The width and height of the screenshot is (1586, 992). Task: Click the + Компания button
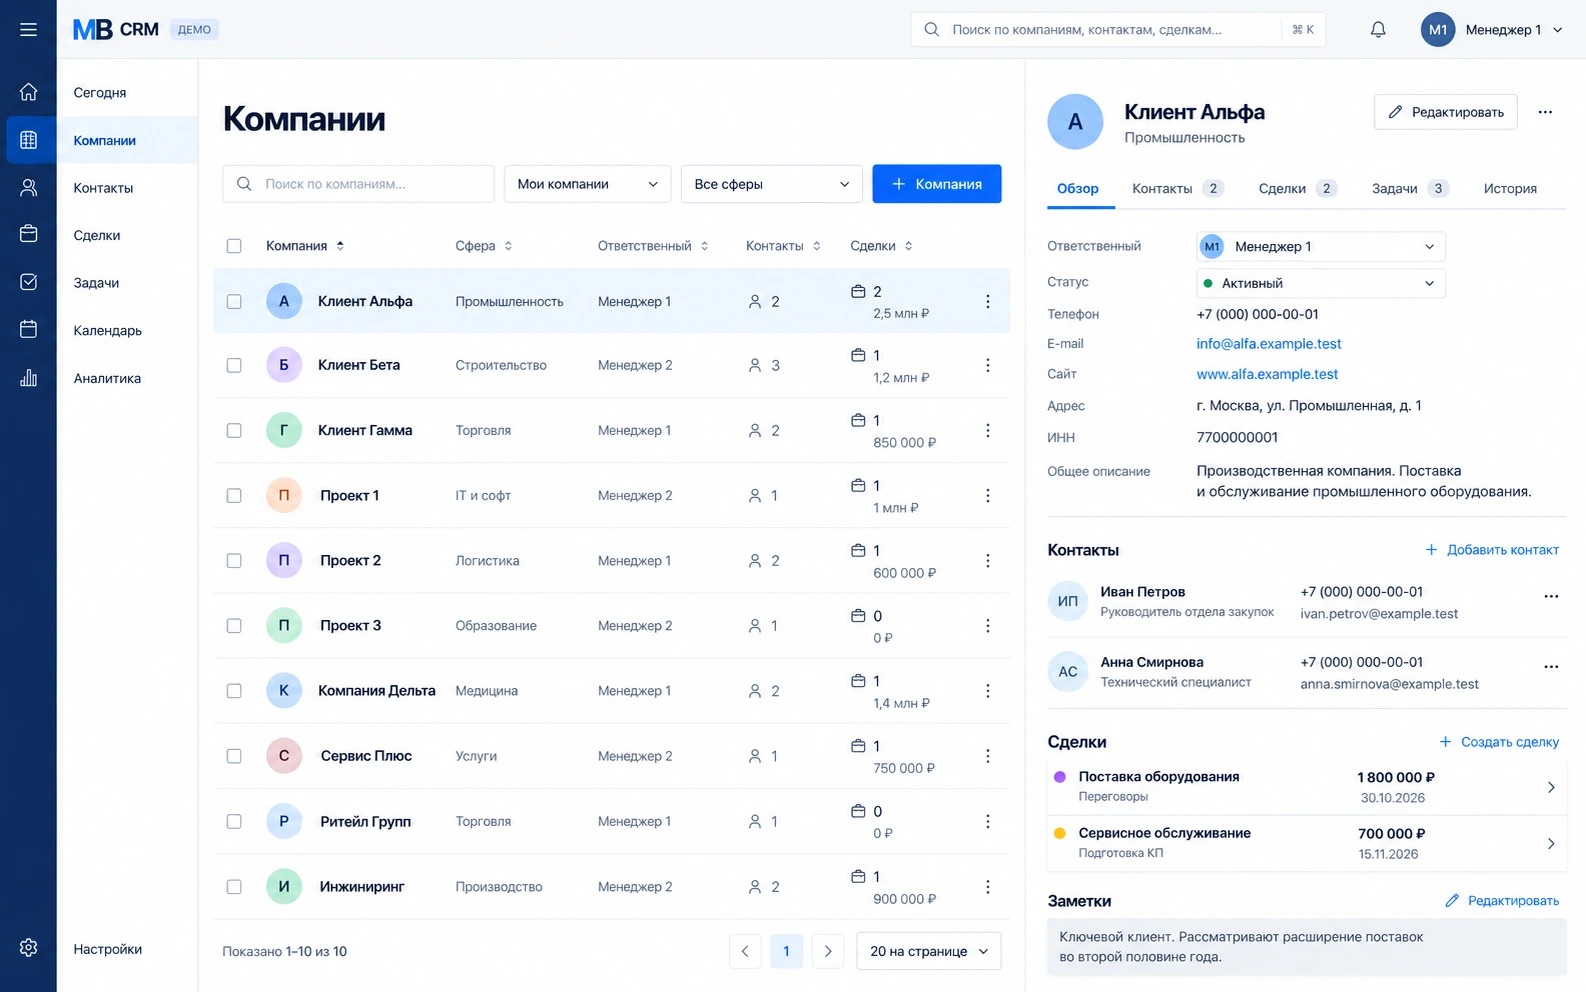(x=936, y=184)
